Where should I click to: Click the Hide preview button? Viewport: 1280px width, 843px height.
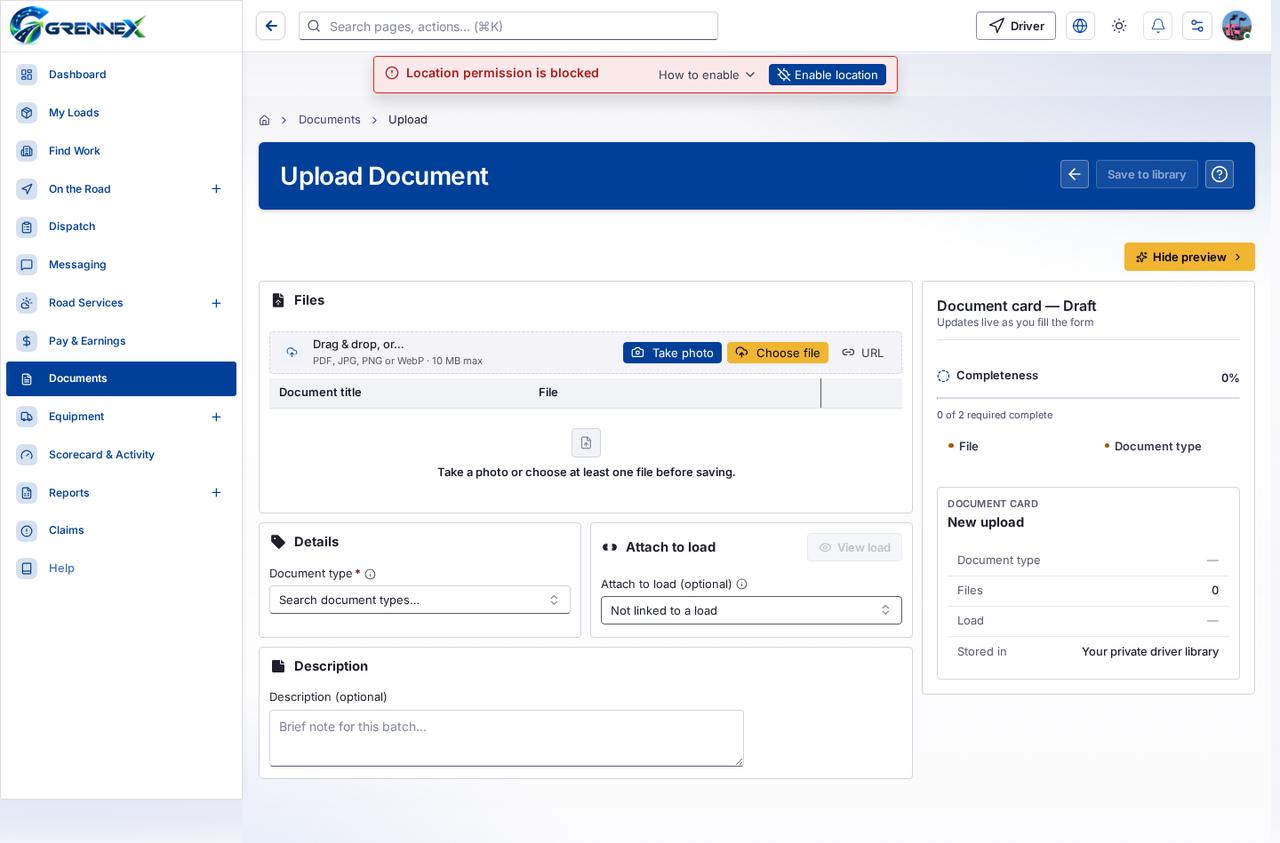point(1189,257)
